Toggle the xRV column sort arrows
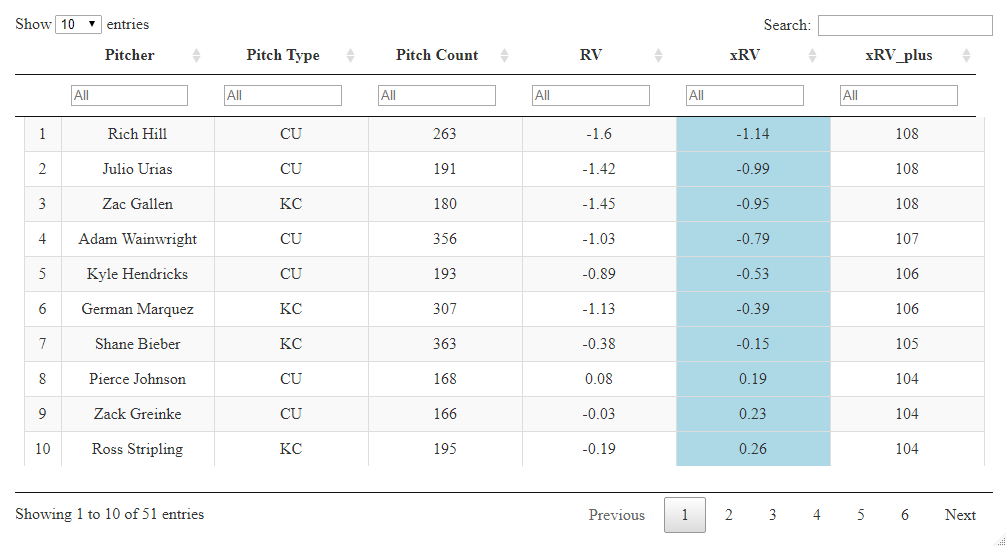This screenshot has width=1006, height=546. pyautogui.click(x=812, y=56)
